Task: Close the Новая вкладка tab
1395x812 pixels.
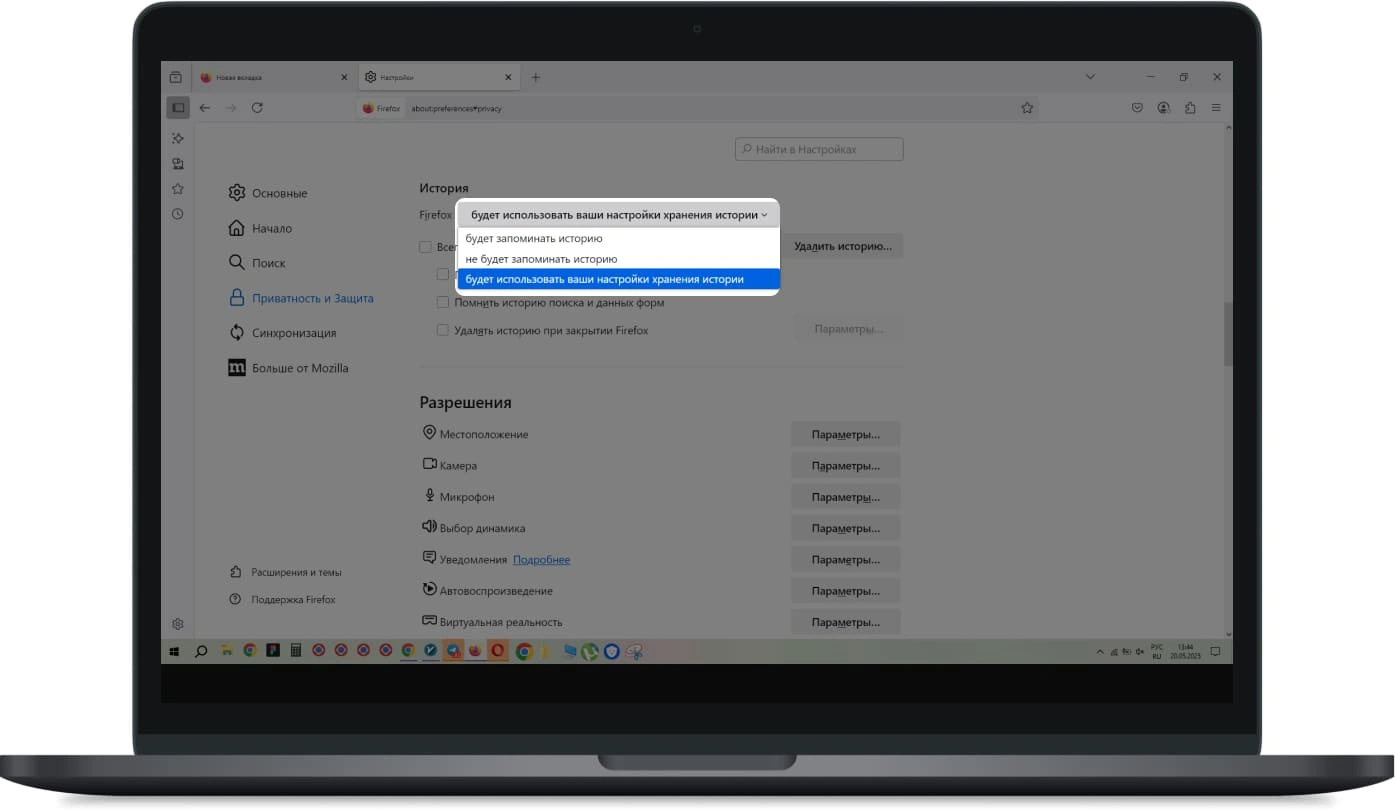Action: click(344, 77)
